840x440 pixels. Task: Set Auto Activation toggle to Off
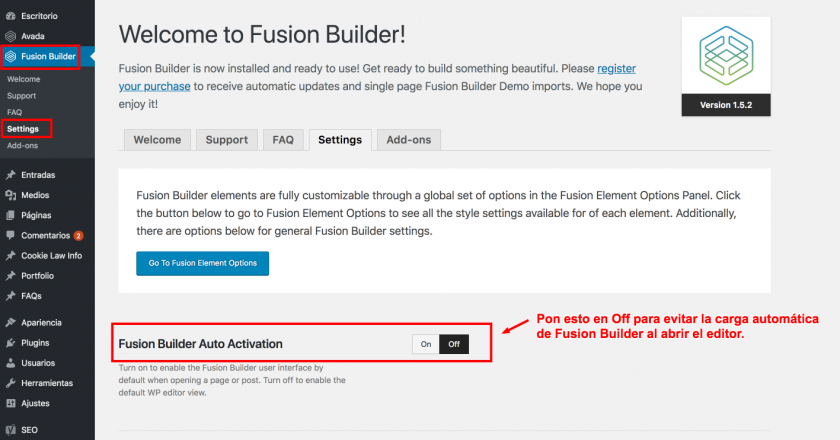[454, 344]
